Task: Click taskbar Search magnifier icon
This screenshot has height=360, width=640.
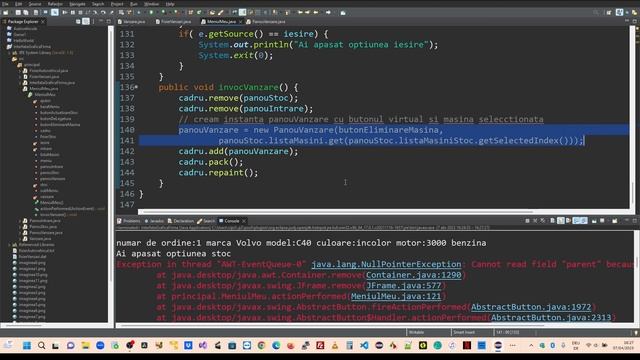Action: pyautogui.click(x=42, y=346)
